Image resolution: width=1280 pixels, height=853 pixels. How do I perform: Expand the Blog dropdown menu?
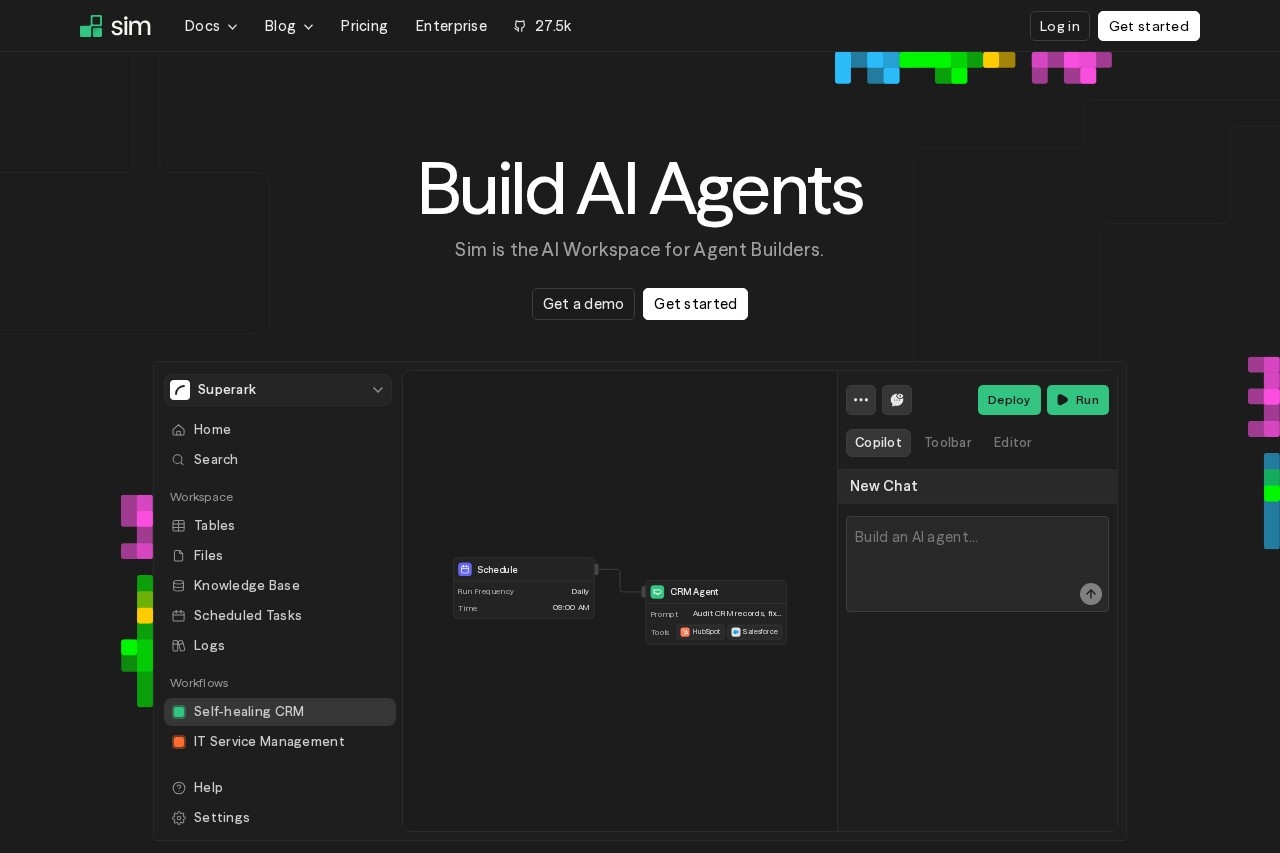pyautogui.click(x=289, y=26)
